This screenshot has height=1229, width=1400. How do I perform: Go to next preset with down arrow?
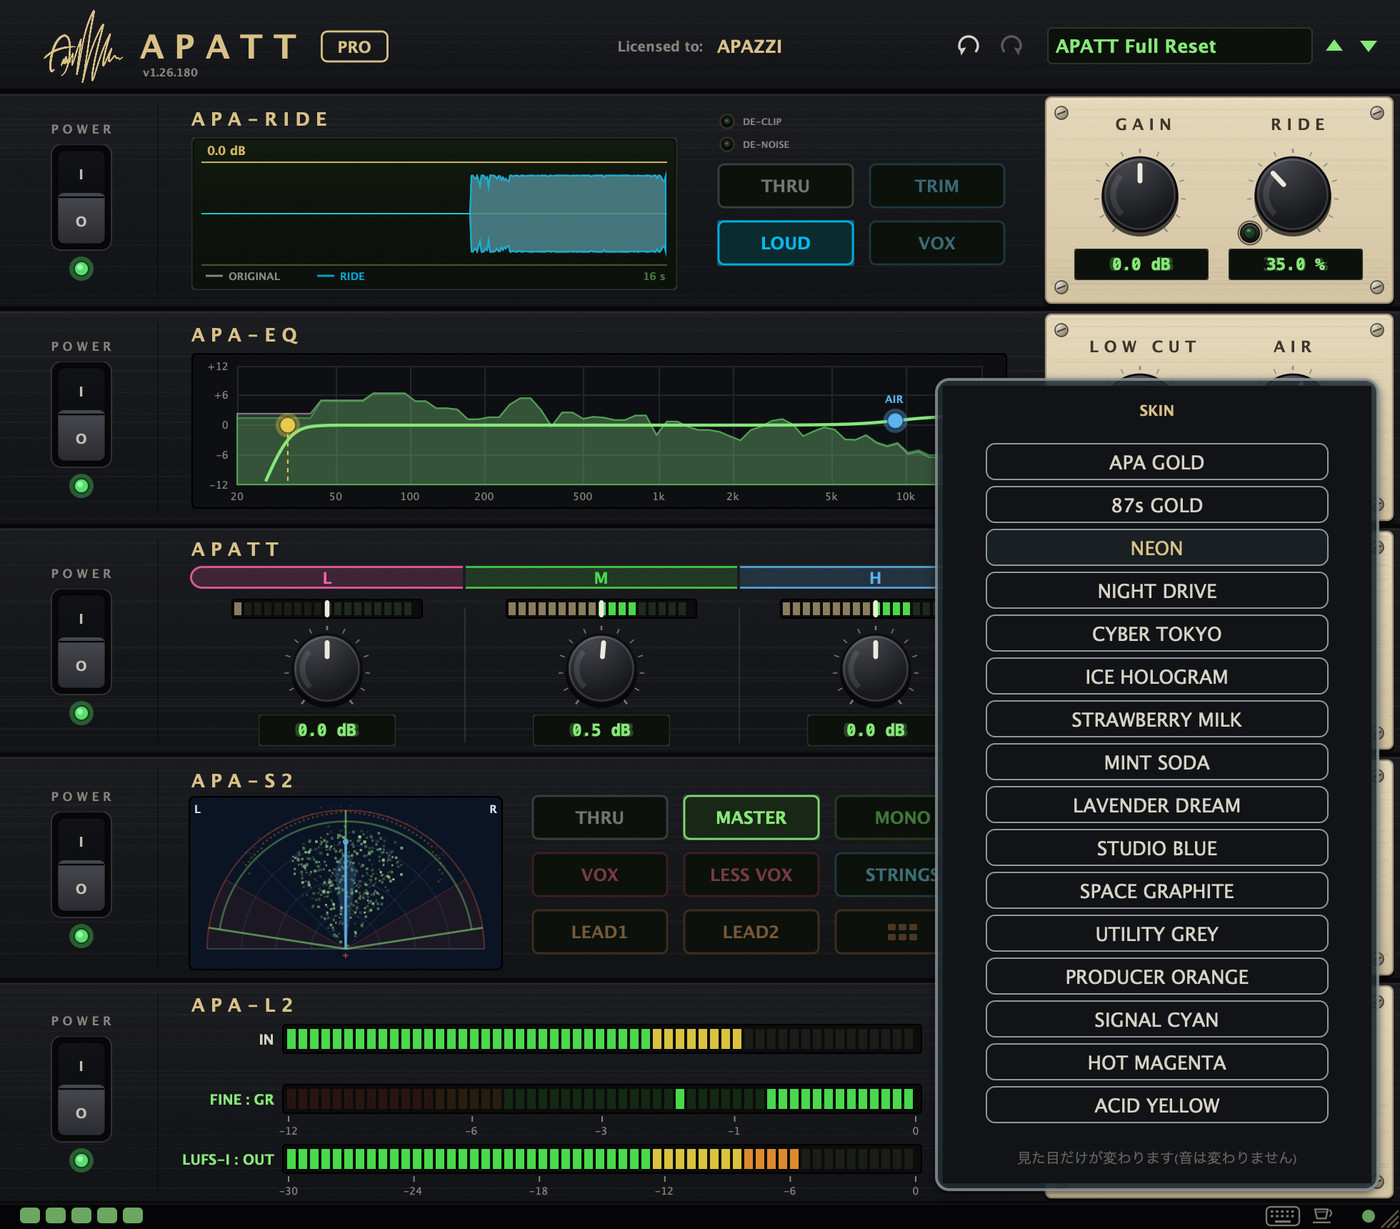1369,46
